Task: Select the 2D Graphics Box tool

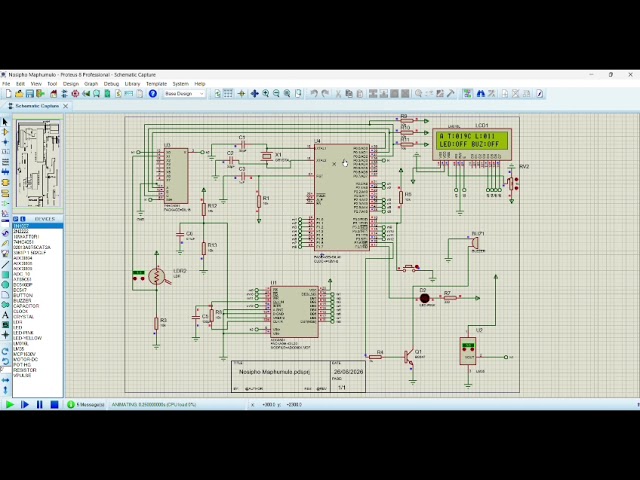Action: (x=5, y=275)
